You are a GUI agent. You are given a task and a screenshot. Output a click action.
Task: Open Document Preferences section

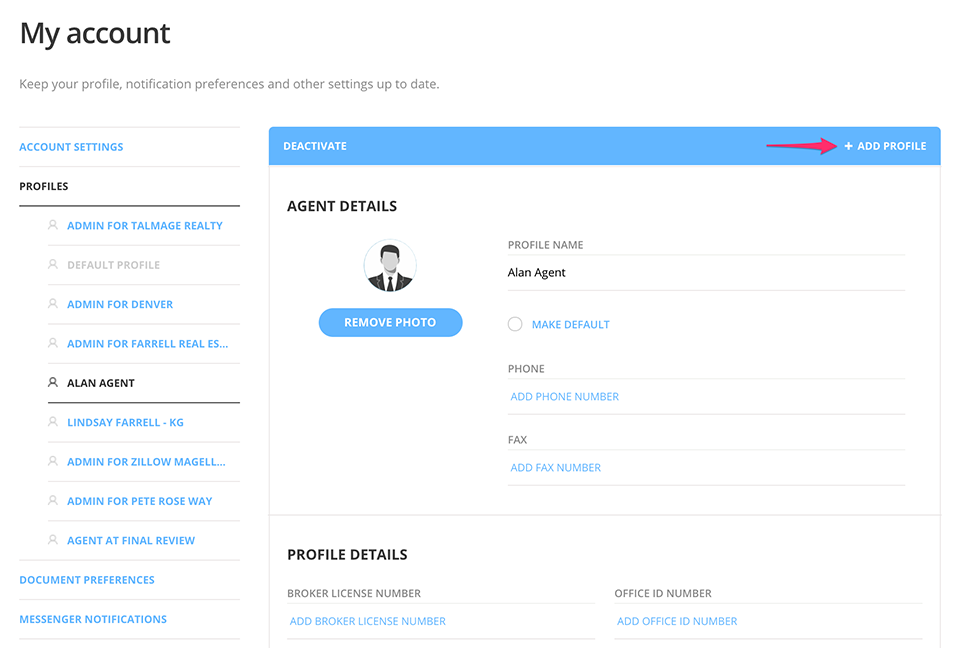(x=87, y=580)
